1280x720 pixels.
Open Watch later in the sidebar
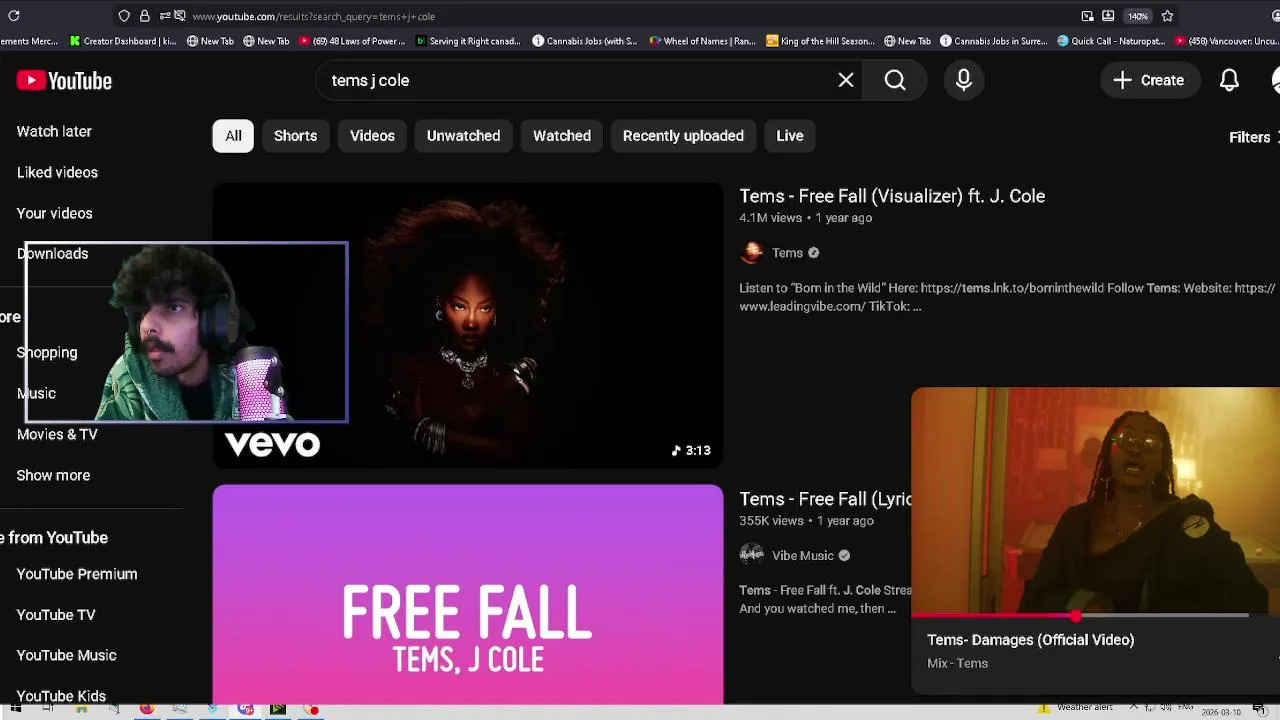click(x=54, y=131)
